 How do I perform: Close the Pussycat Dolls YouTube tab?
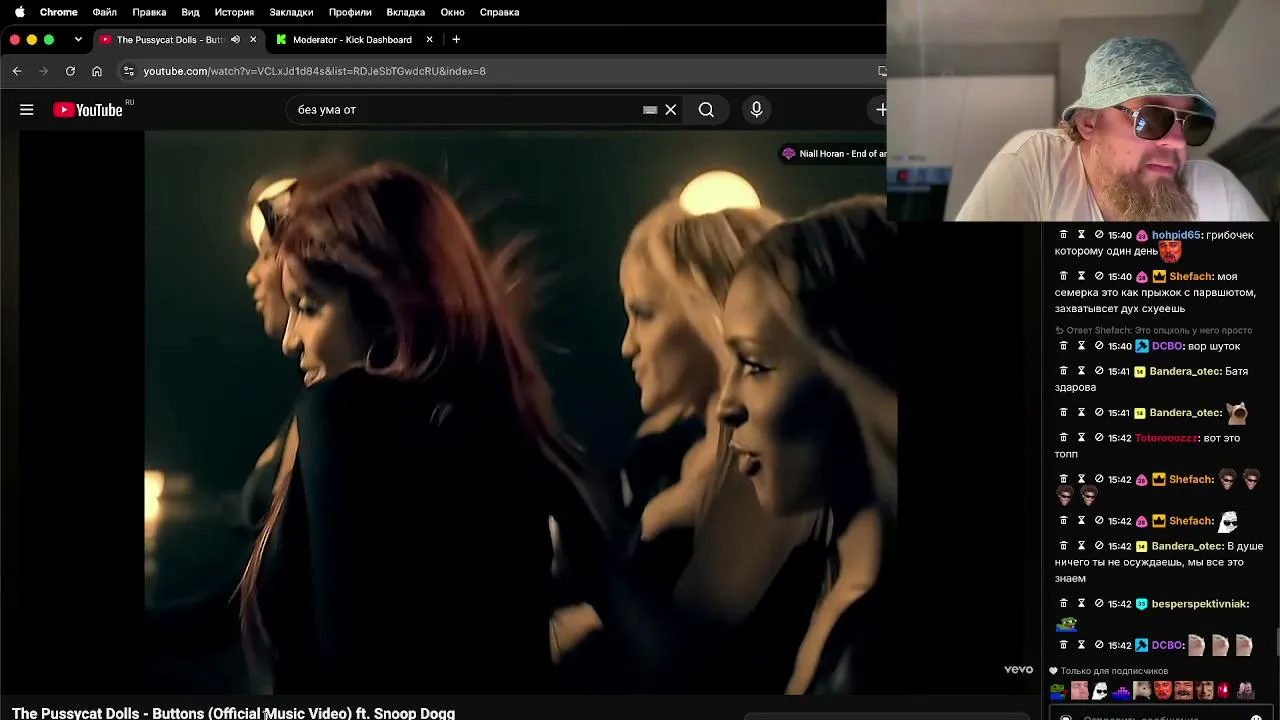[253, 40]
